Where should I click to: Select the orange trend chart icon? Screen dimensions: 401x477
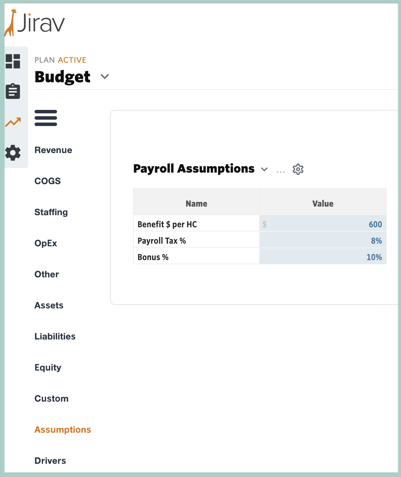coord(13,122)
